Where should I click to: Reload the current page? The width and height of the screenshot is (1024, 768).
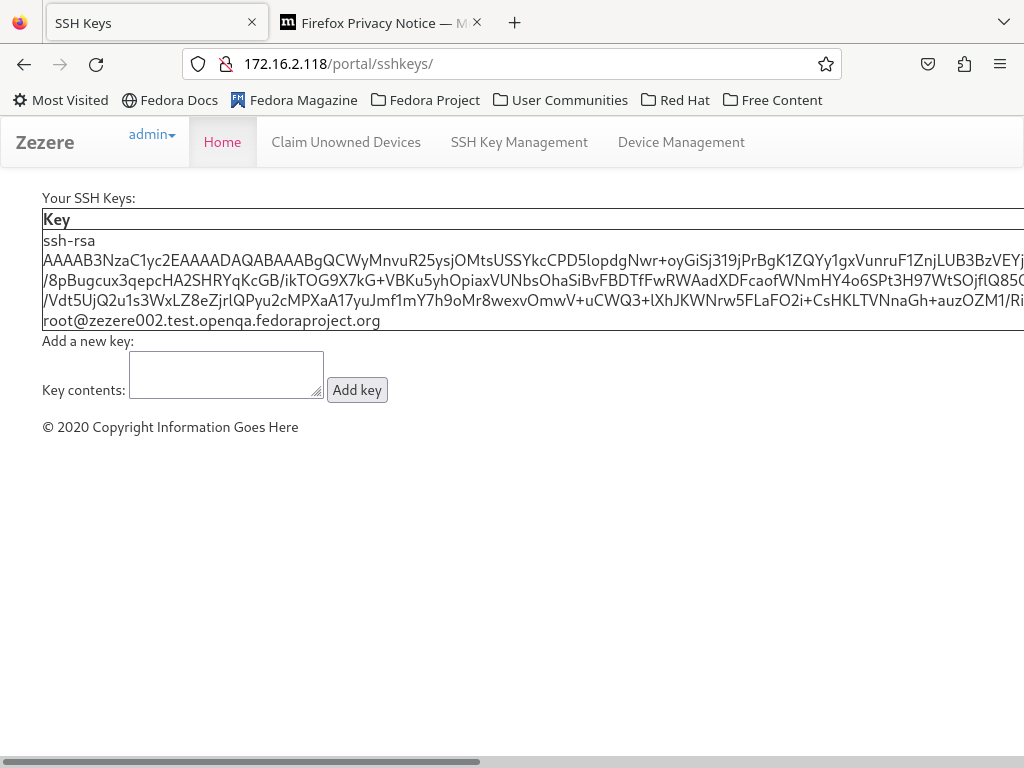(96, 64)
